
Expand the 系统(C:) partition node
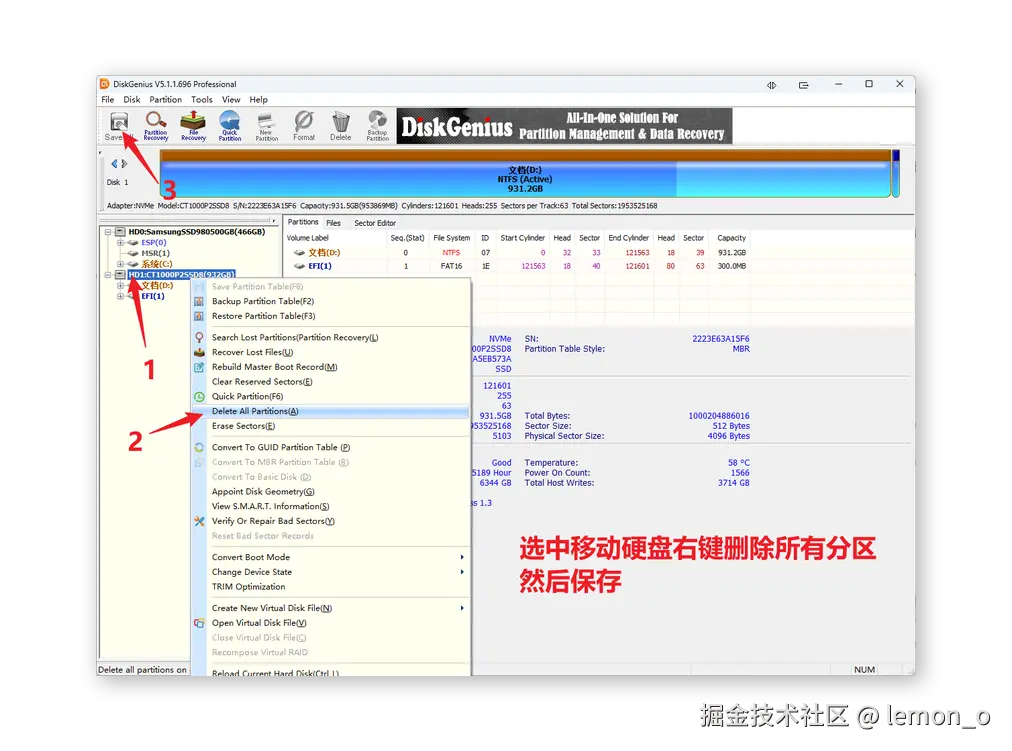120,264
